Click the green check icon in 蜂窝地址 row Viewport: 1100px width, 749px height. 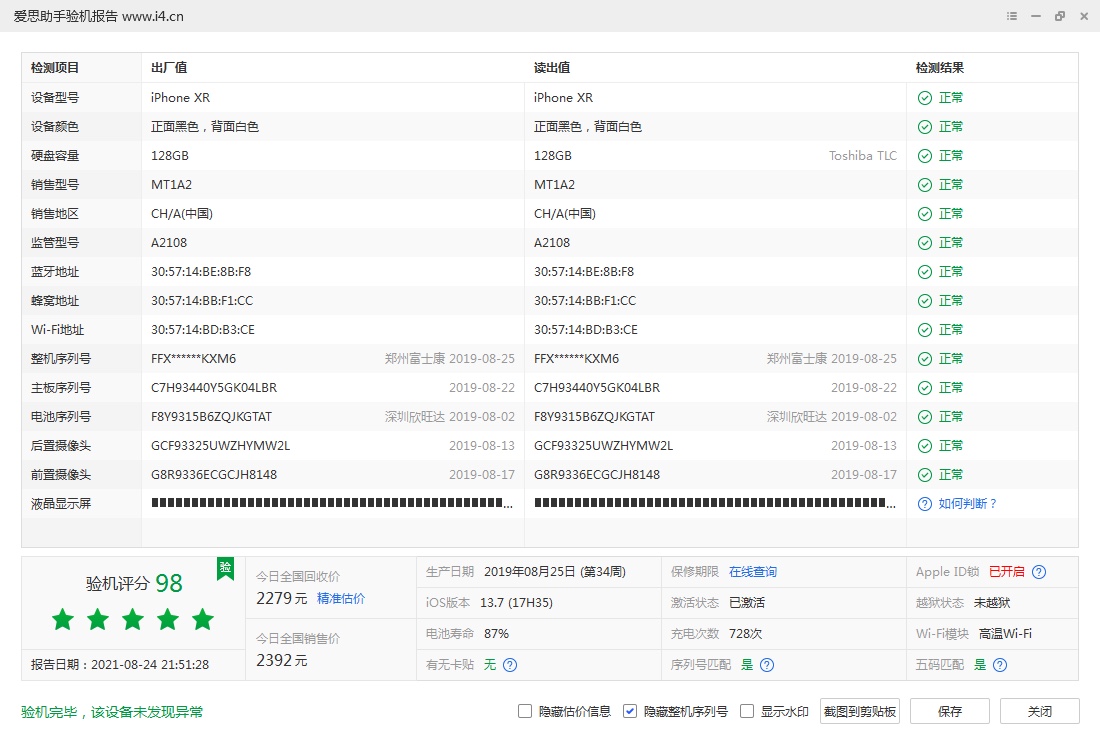(925, 301)
